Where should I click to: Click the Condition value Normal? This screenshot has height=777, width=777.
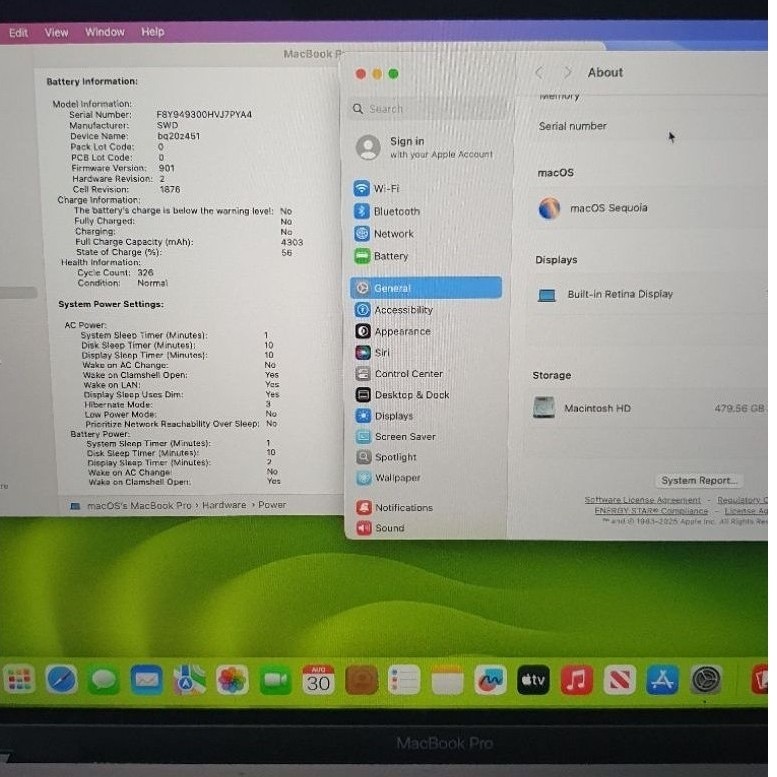coord(153,283)
